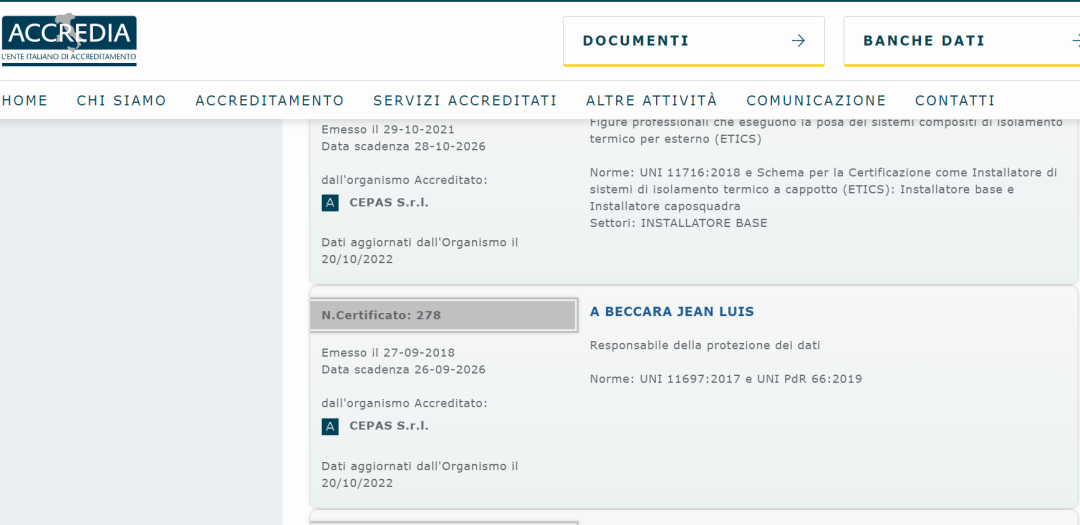Click the 'A' accreditation icon in the ETICS card
Viewport: 1080px width, 525px height.
[x=330, y=203]
